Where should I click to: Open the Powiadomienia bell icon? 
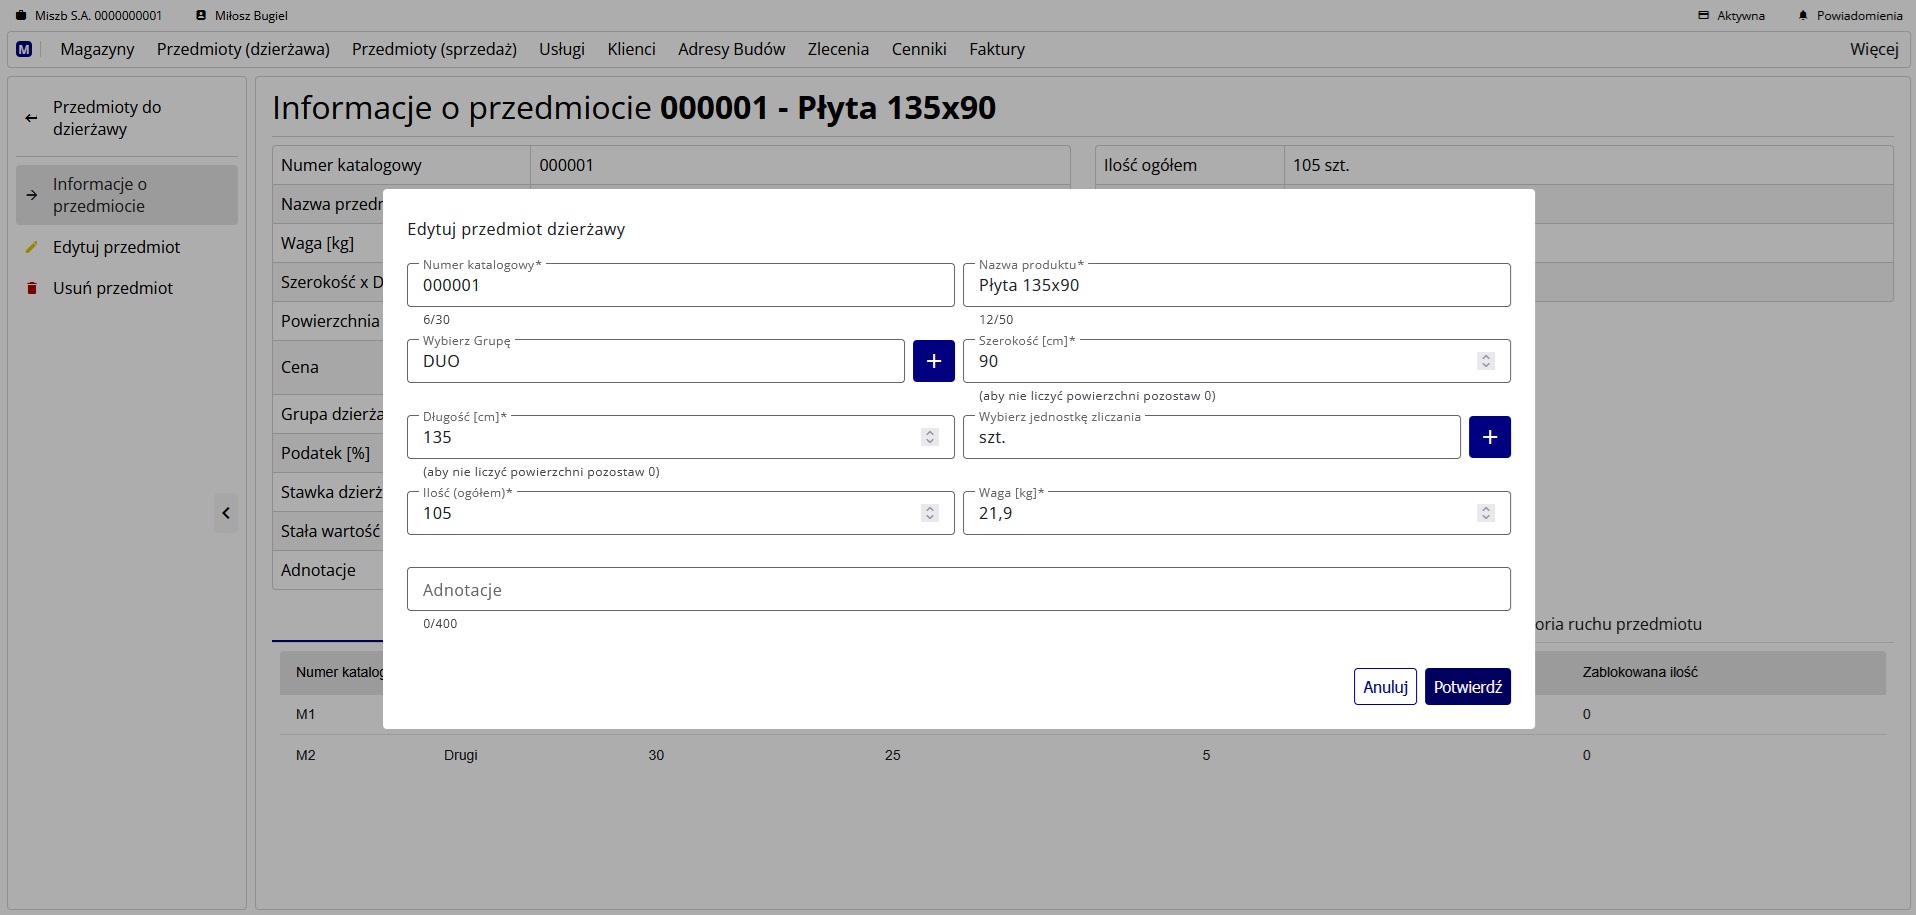(x=1803, y=15)
